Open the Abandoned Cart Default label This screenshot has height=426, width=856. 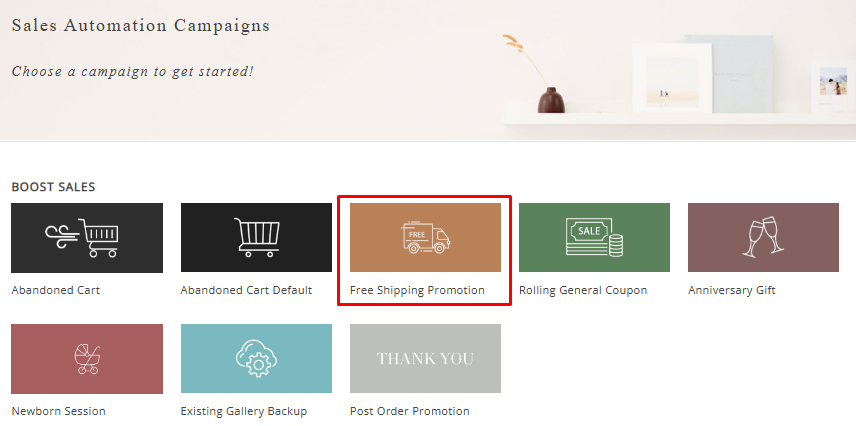(x=246, y=290)
